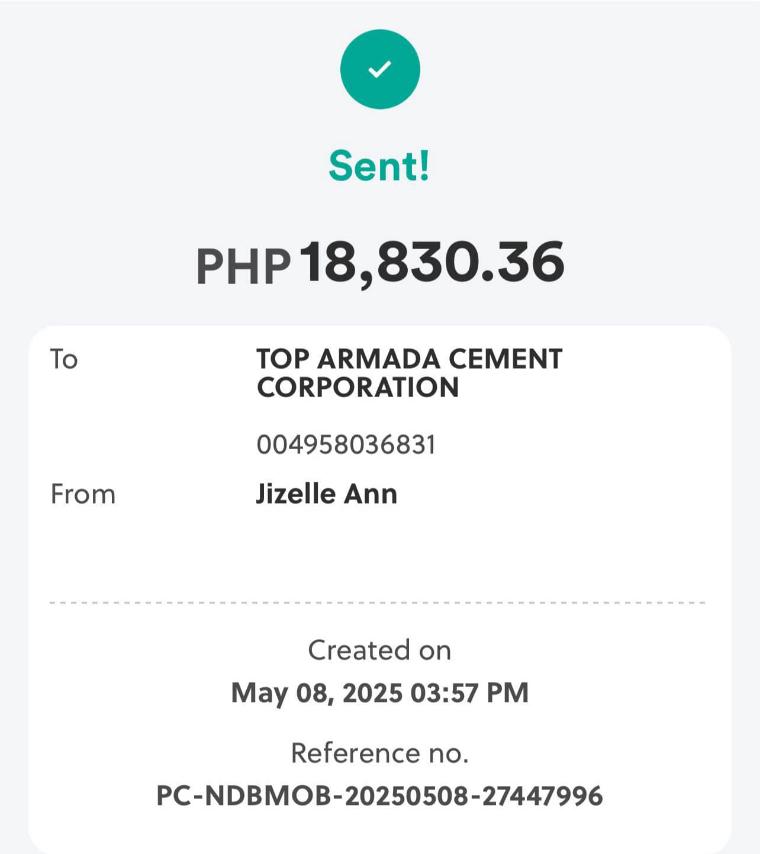Click the "Reference no." label
Screen dimensions: 760x854
pyautogui.click(x=379, y=753)
